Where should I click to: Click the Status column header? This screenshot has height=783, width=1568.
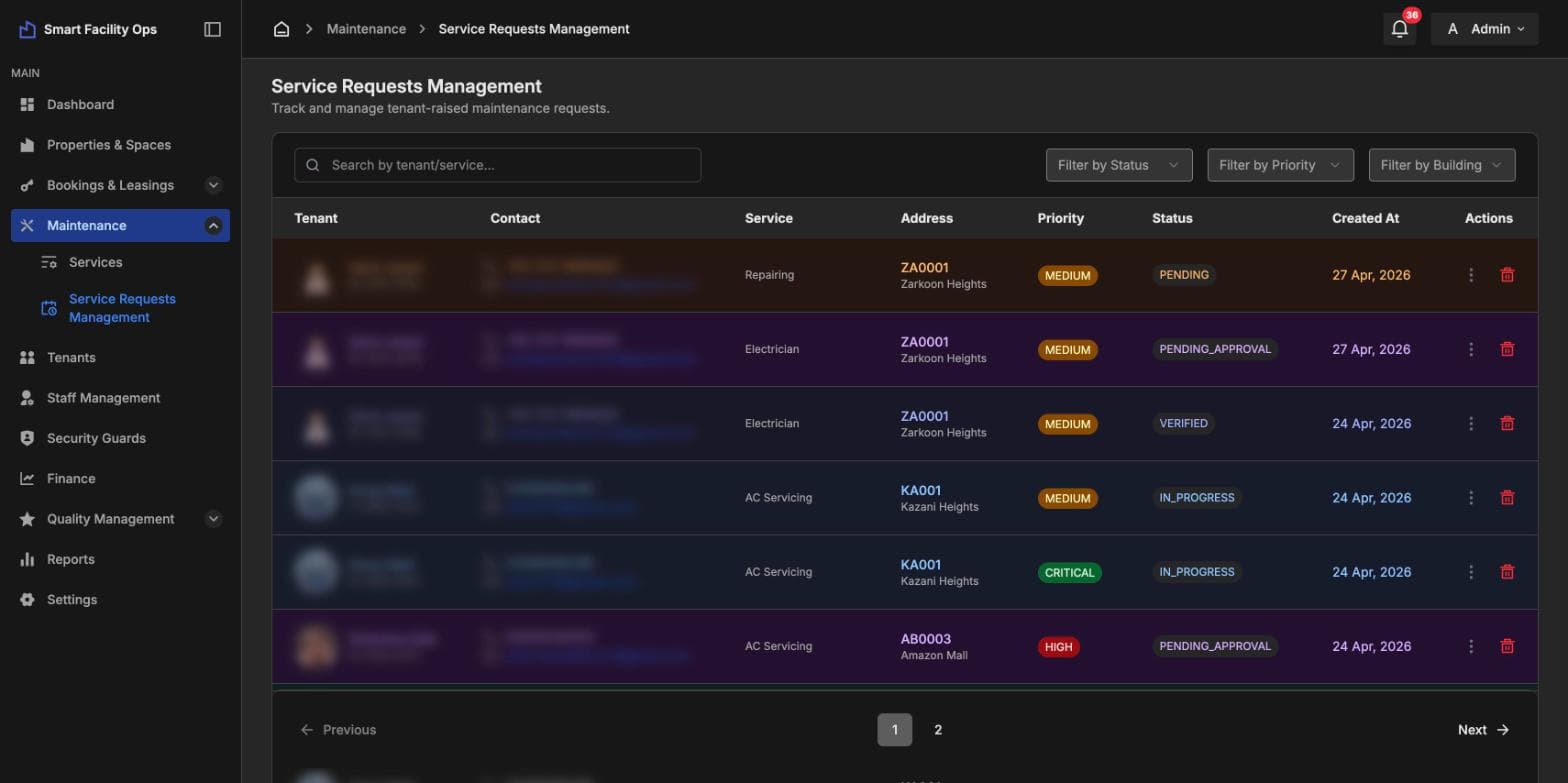tap(1172, 218)
